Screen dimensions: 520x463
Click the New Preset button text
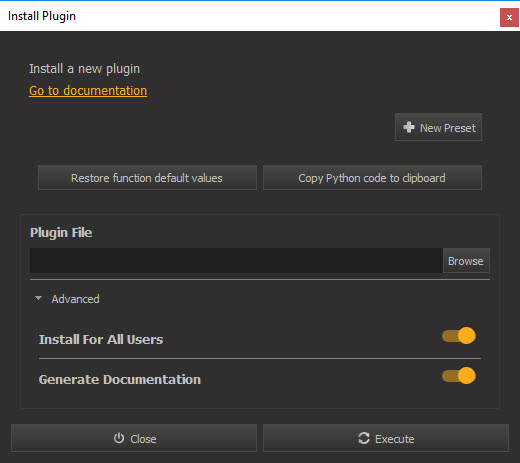click(448, 128)
